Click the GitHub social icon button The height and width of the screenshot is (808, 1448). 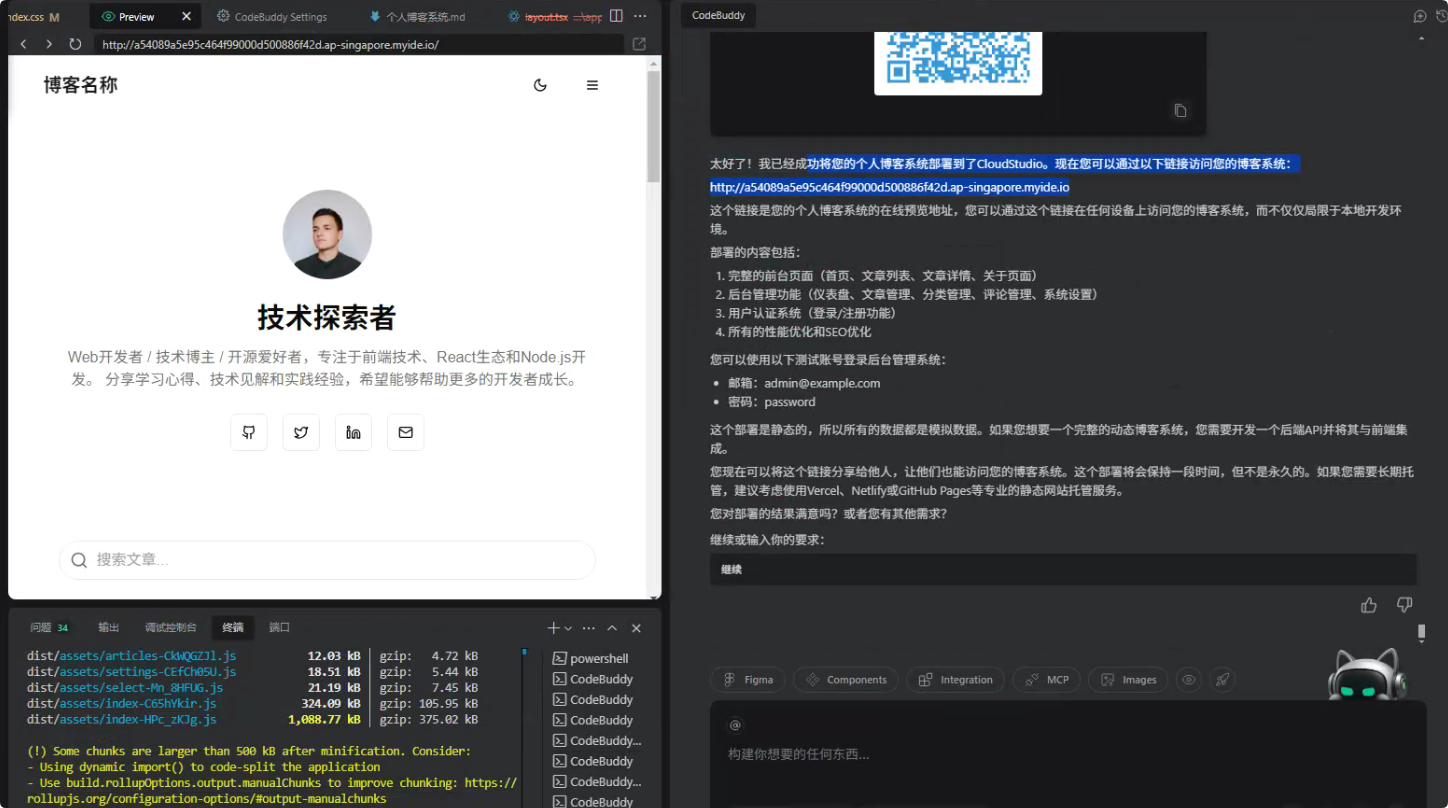(249, 432)
